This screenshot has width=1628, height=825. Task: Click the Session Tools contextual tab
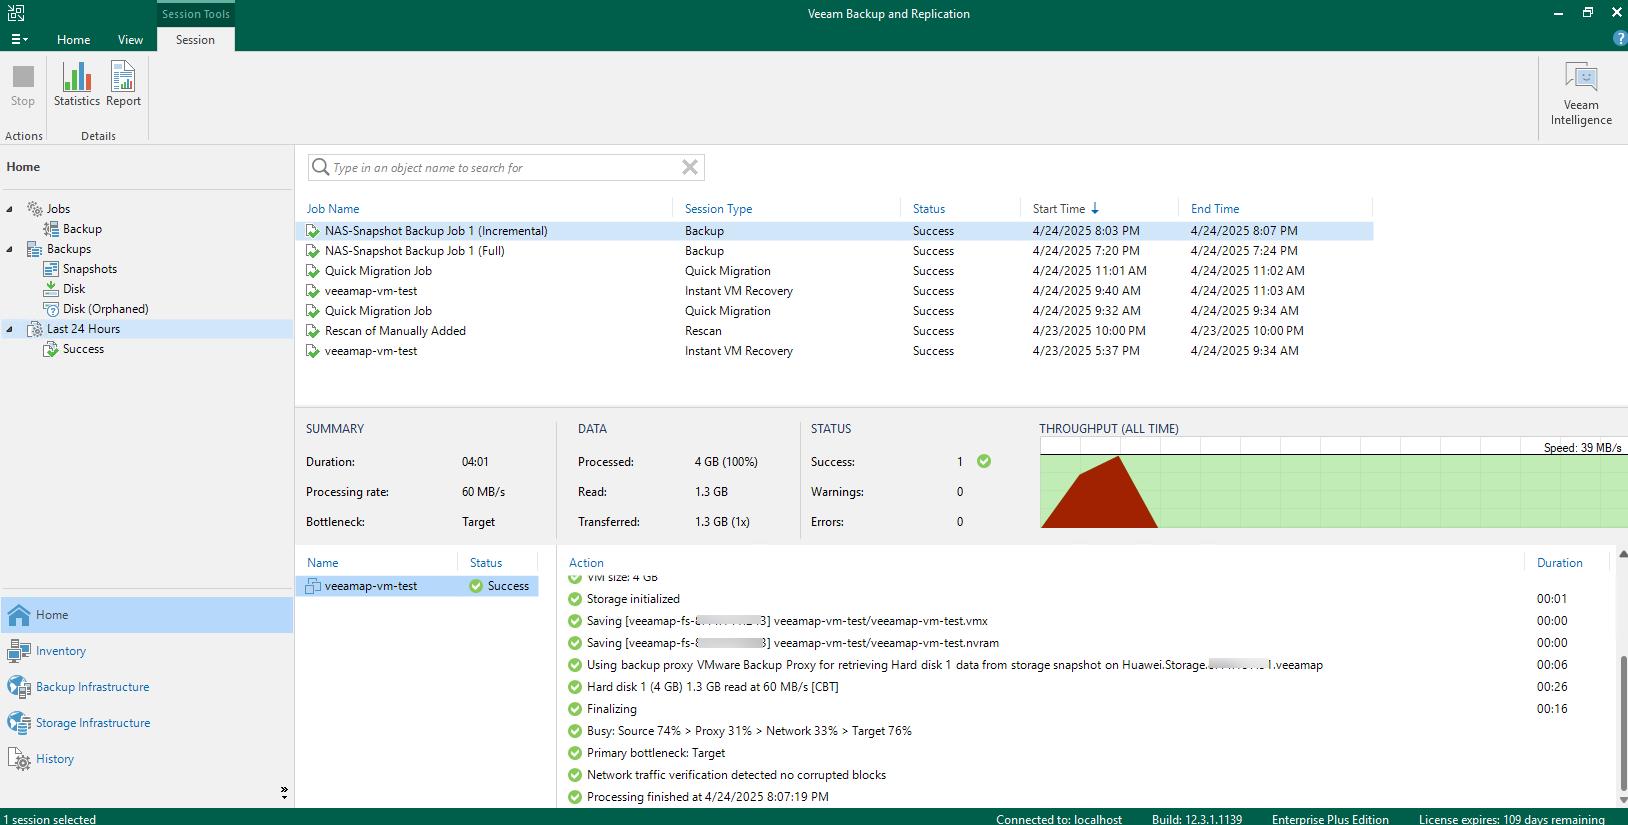click(x=196, y=14)
